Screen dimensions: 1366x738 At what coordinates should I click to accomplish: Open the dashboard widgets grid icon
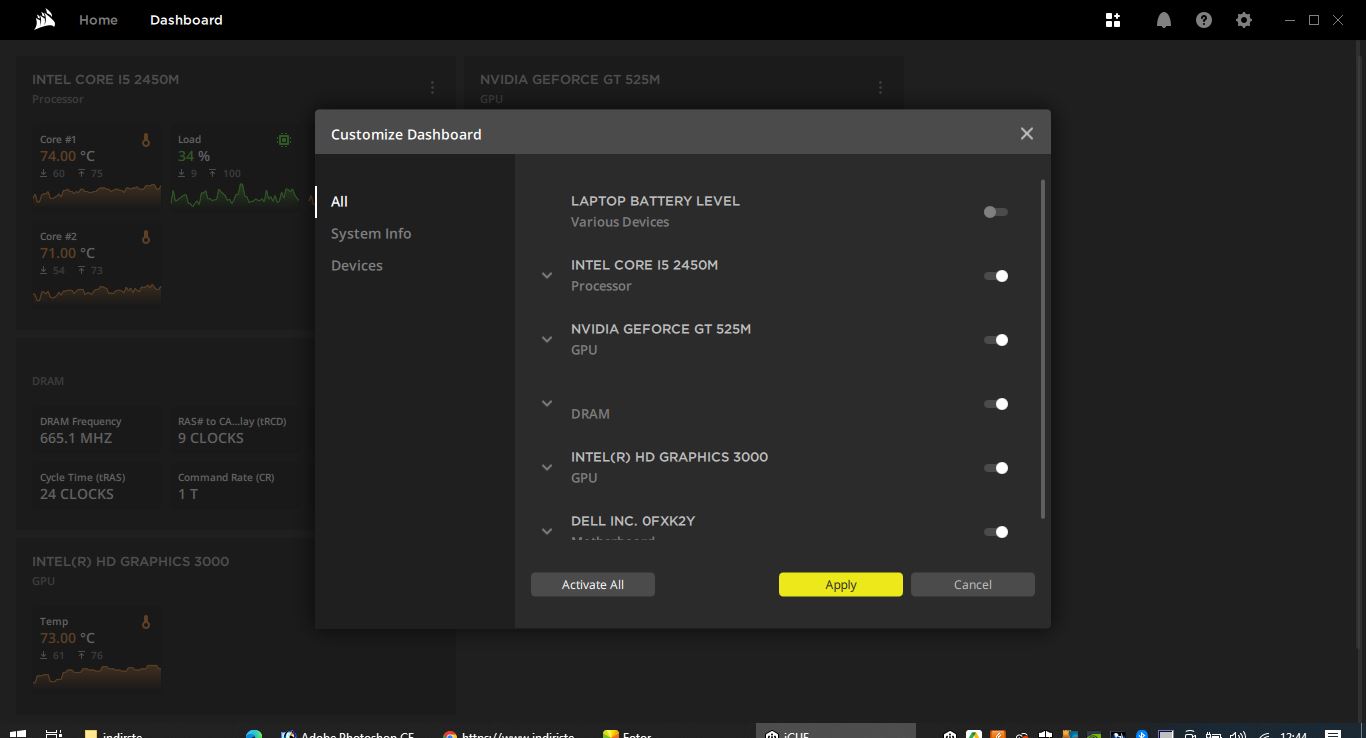[1113, 20]
